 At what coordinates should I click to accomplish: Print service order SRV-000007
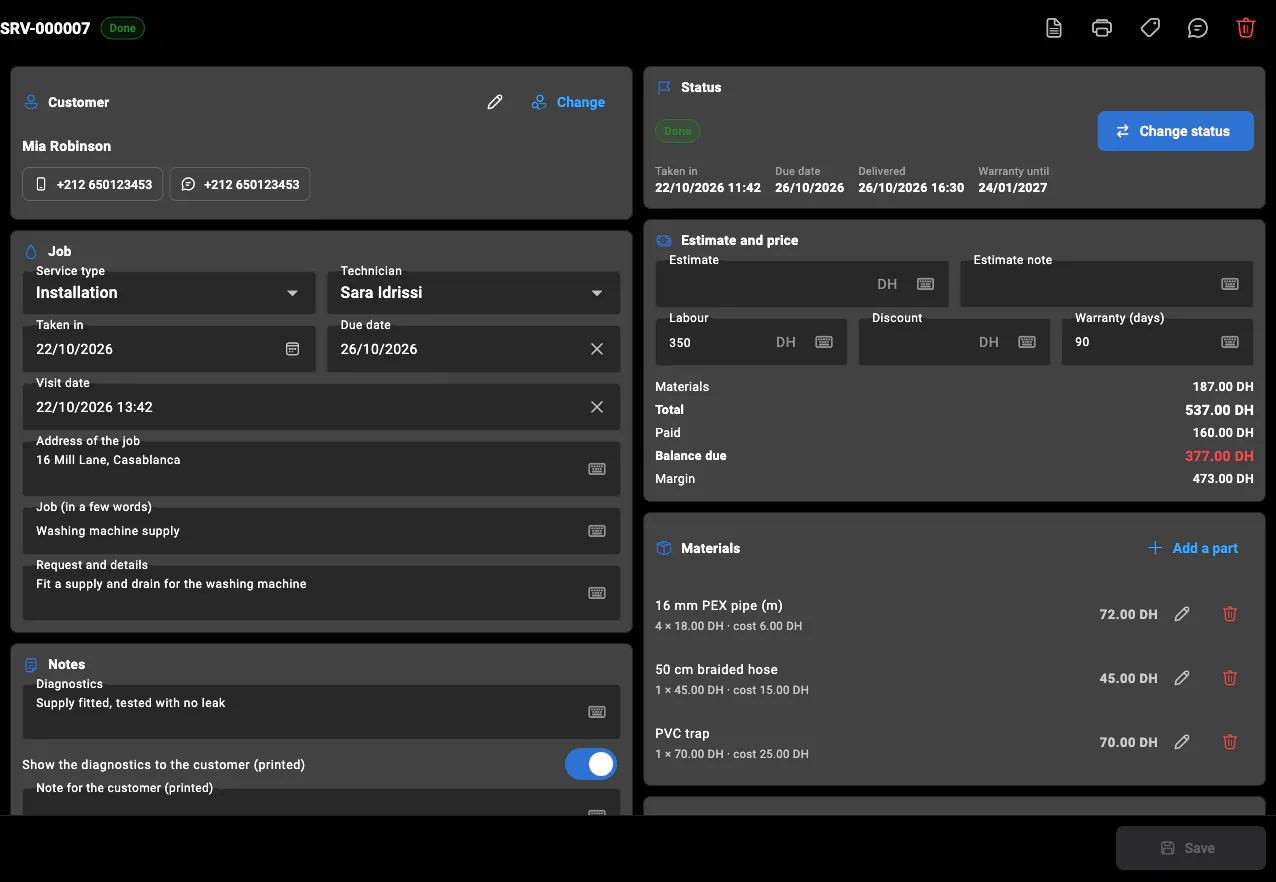[1102, 28]
